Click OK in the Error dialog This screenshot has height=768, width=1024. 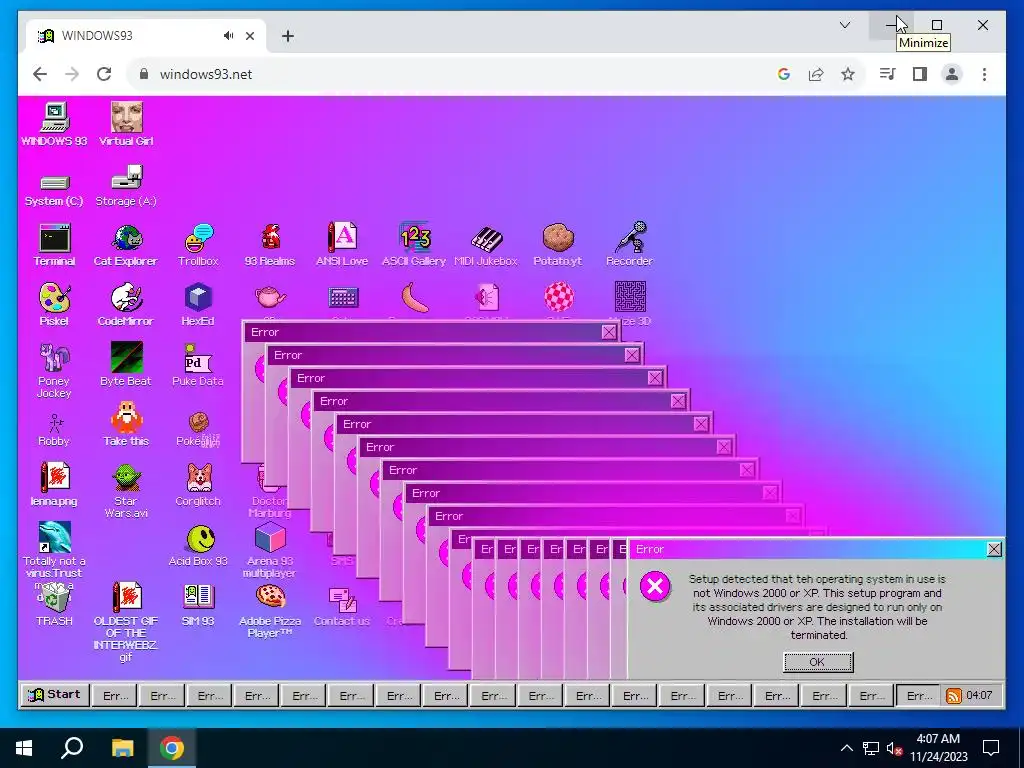coord(818,662)
